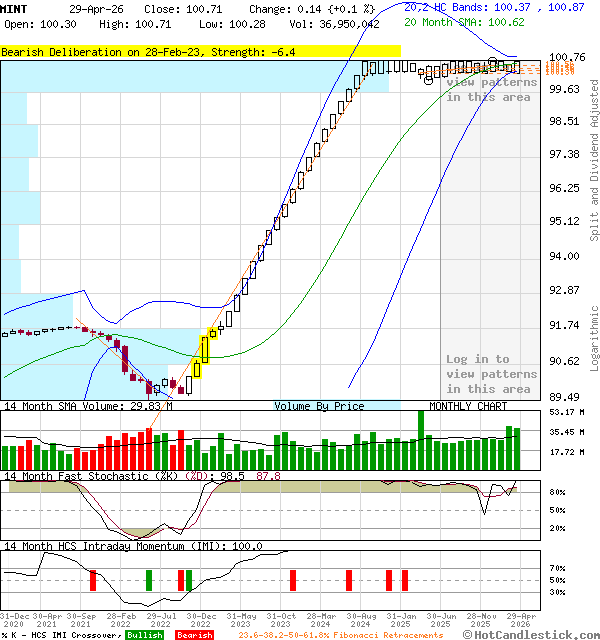
Task: Click the Bearish Deliberation pattern banner
Action: pos(148,51)
